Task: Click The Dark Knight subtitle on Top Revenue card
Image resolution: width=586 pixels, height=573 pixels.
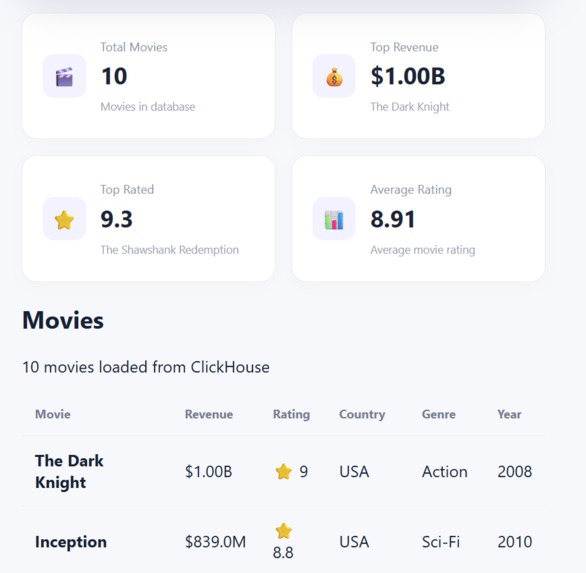Action: click(410, 107)
